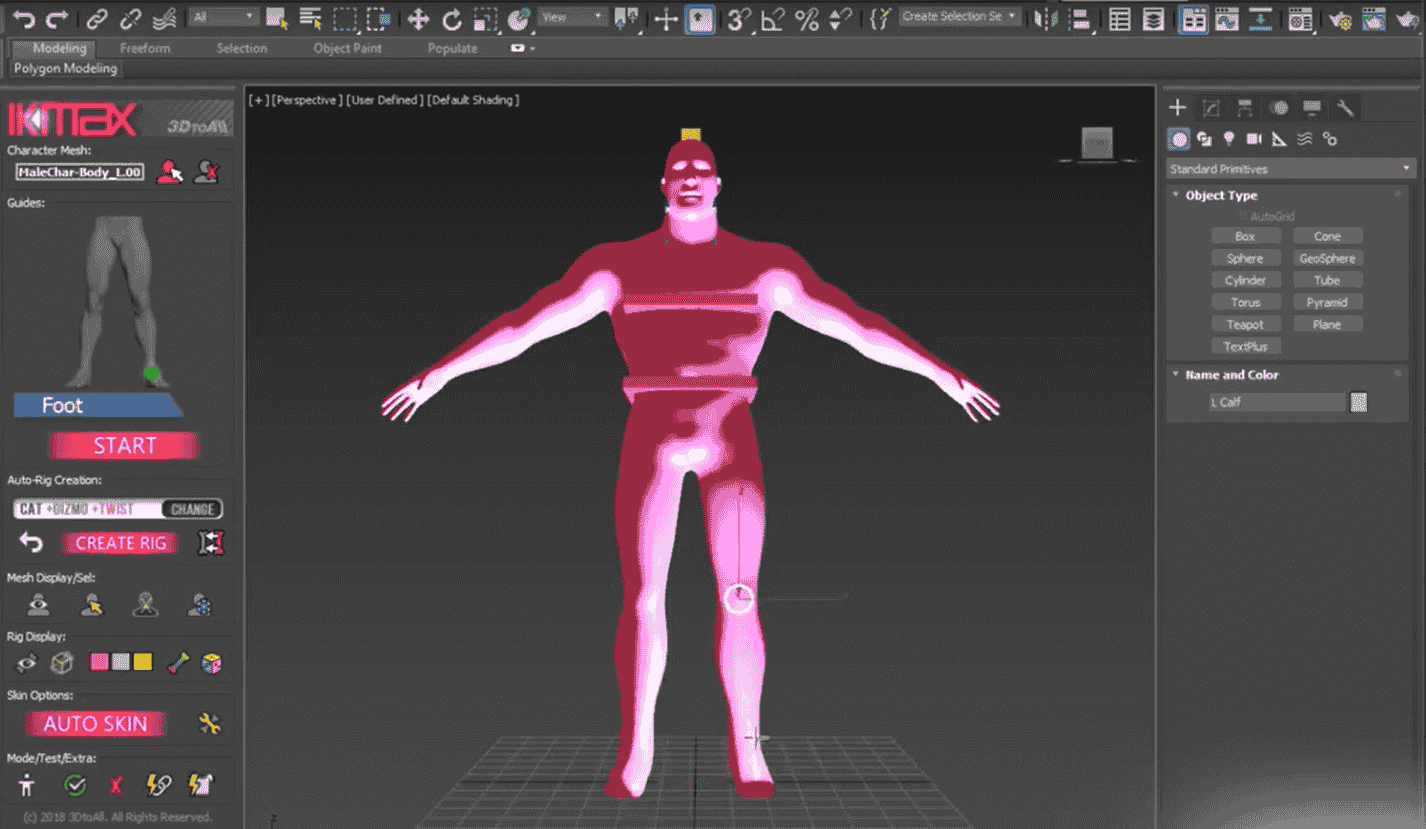Toggle mesh visibility eye icon
The height and width of the screenshot is (829, 1426).
(39, 605)
